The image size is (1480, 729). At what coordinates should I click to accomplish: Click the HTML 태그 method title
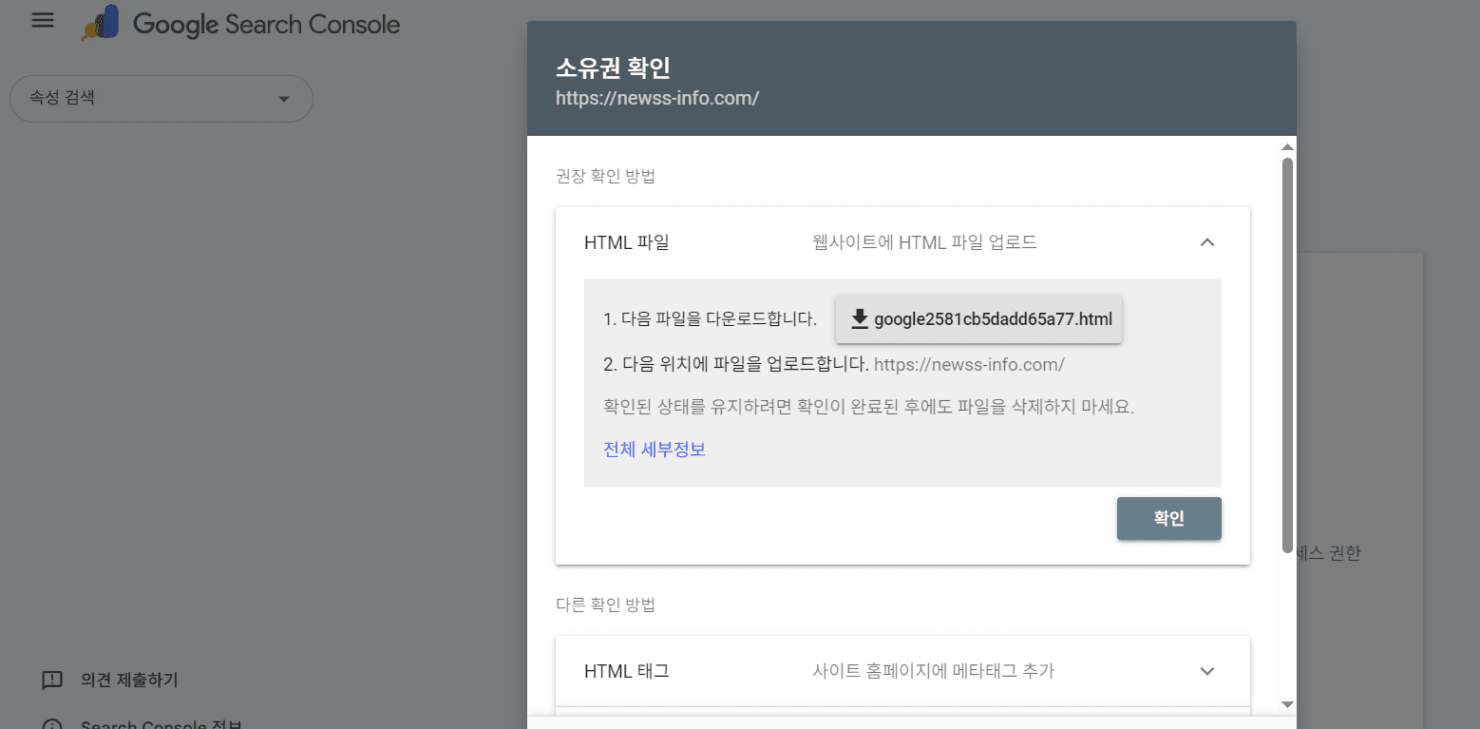[x=626, y=671]
